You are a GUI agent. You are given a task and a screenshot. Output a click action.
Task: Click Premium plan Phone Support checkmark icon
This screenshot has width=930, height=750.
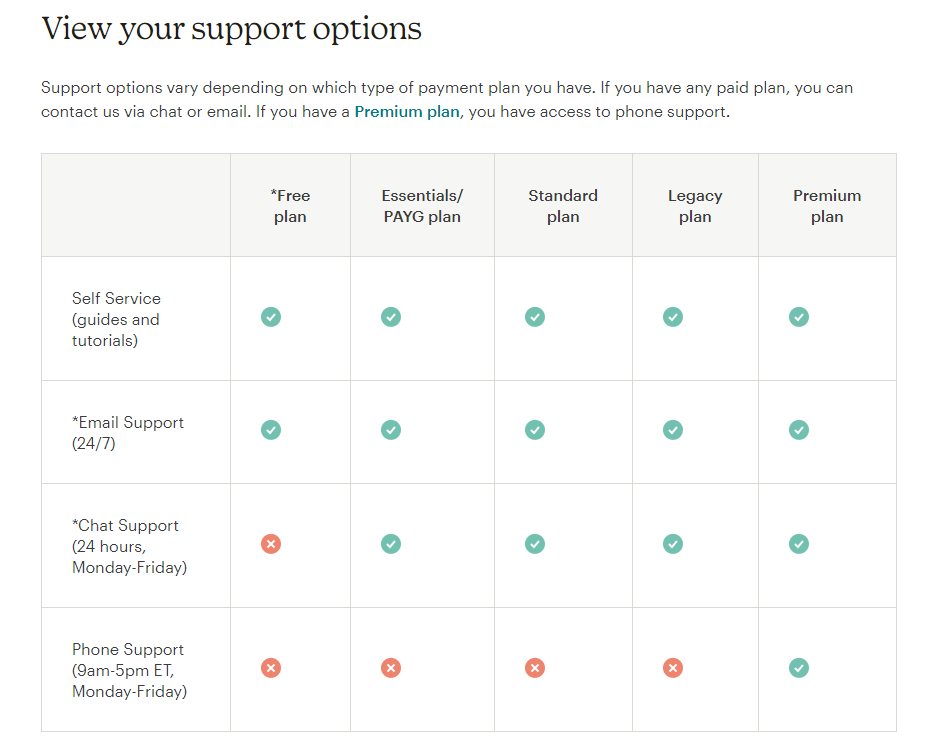point(799,668)
